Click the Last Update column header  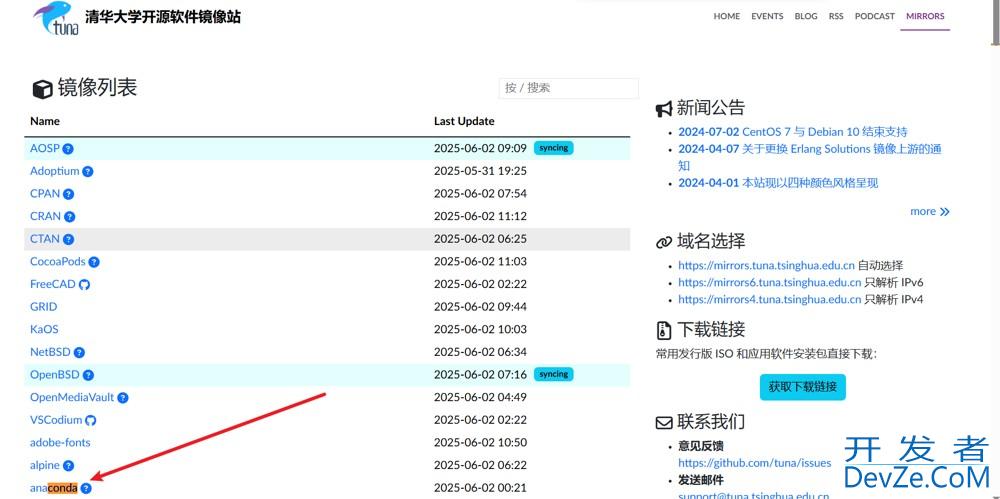[464, 121]
